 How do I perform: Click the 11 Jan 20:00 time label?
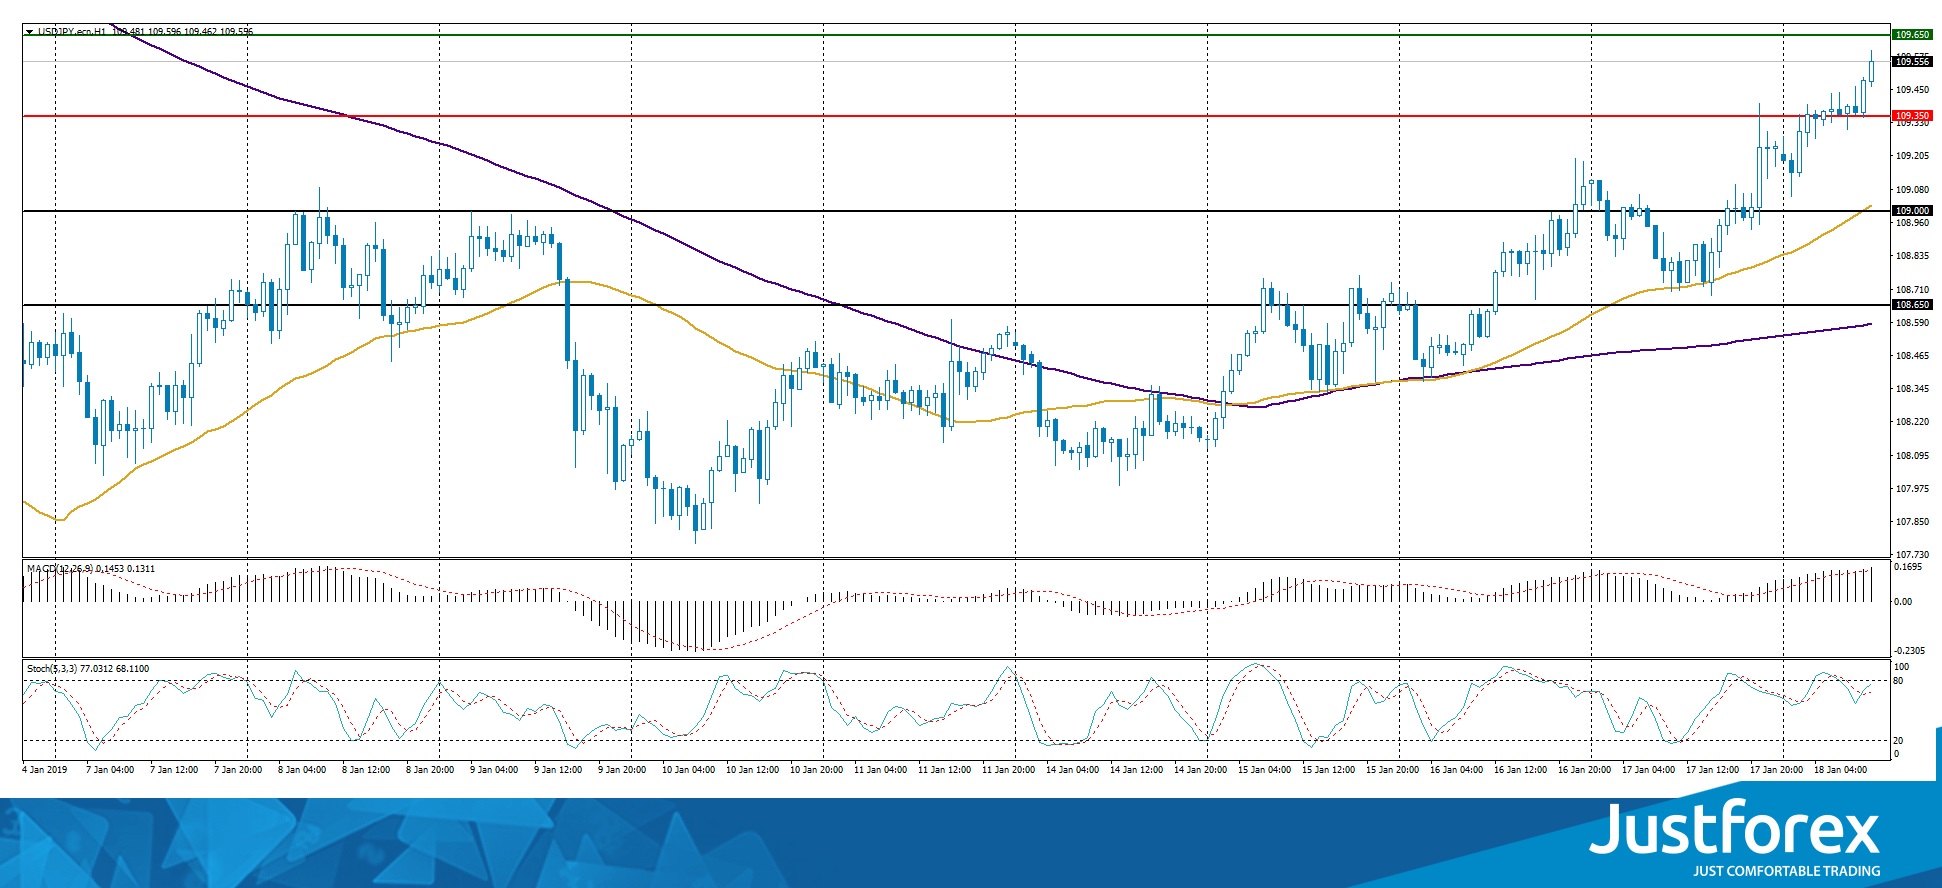[1008, 770]
